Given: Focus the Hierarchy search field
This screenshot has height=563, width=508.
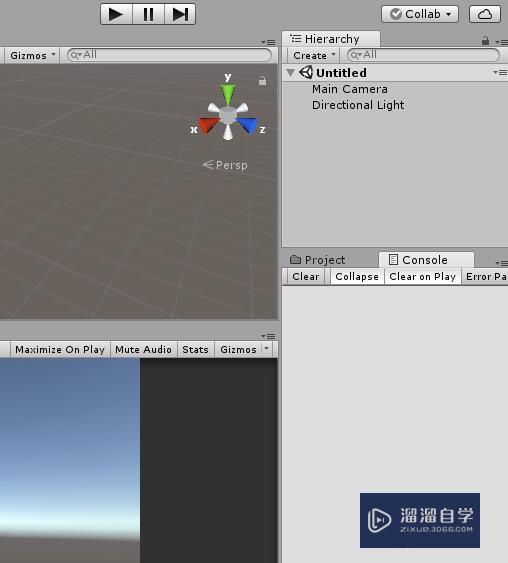Looking at the screenshot, I should [x=423, y=55].
